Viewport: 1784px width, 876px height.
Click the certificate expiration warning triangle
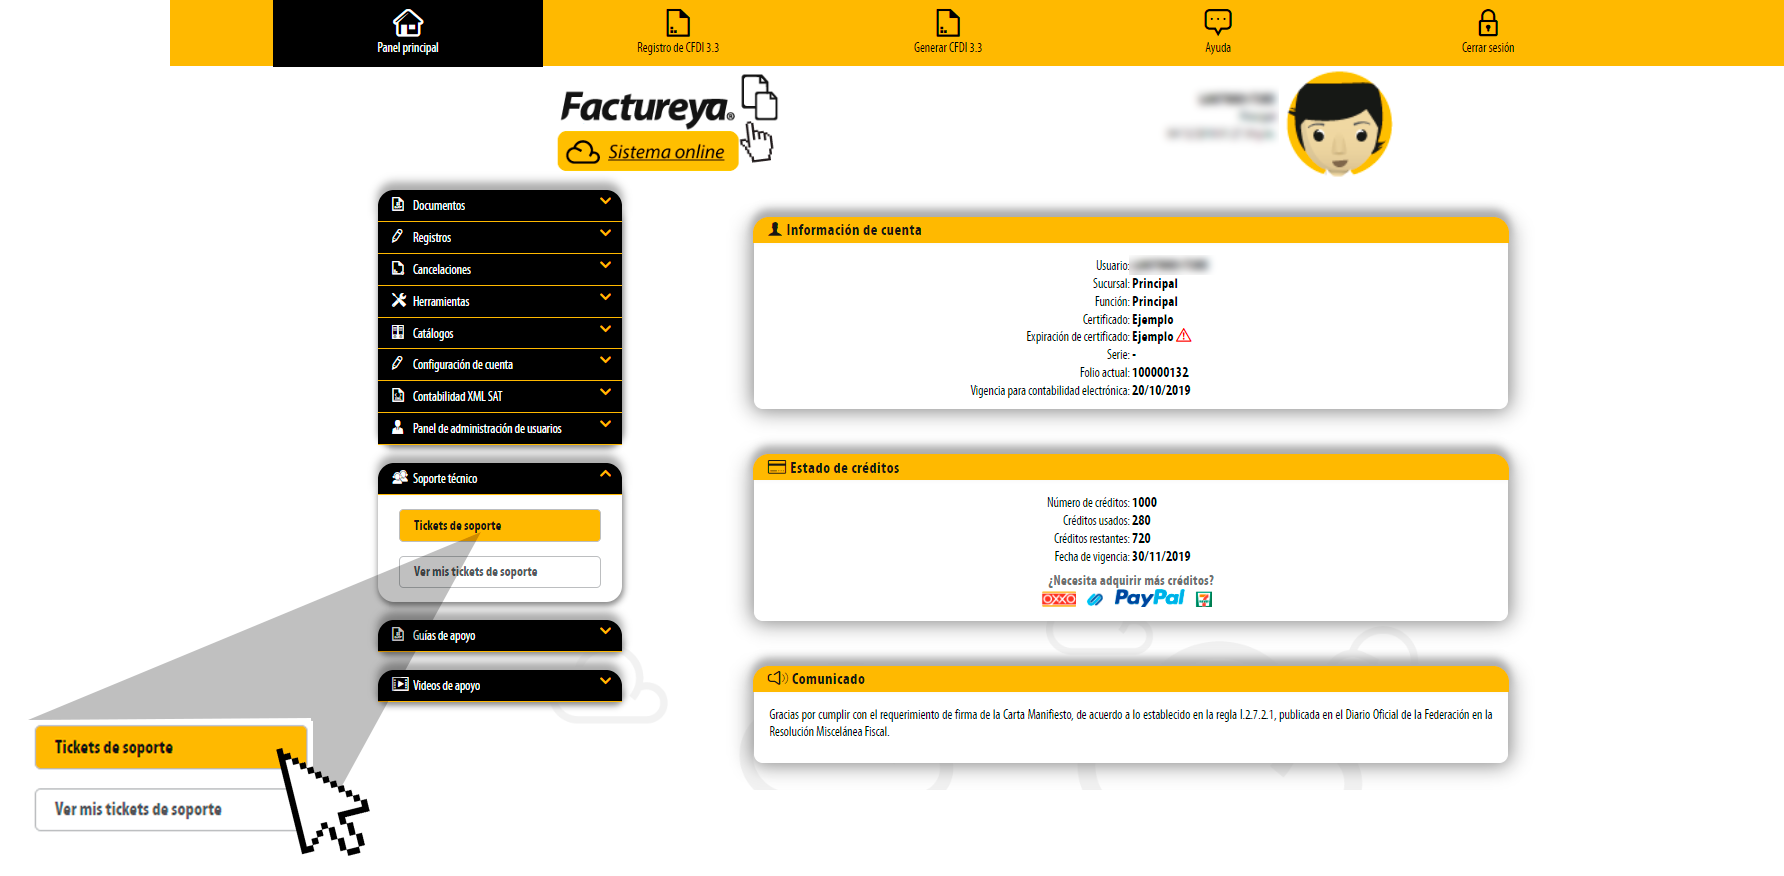point(1184,336)
